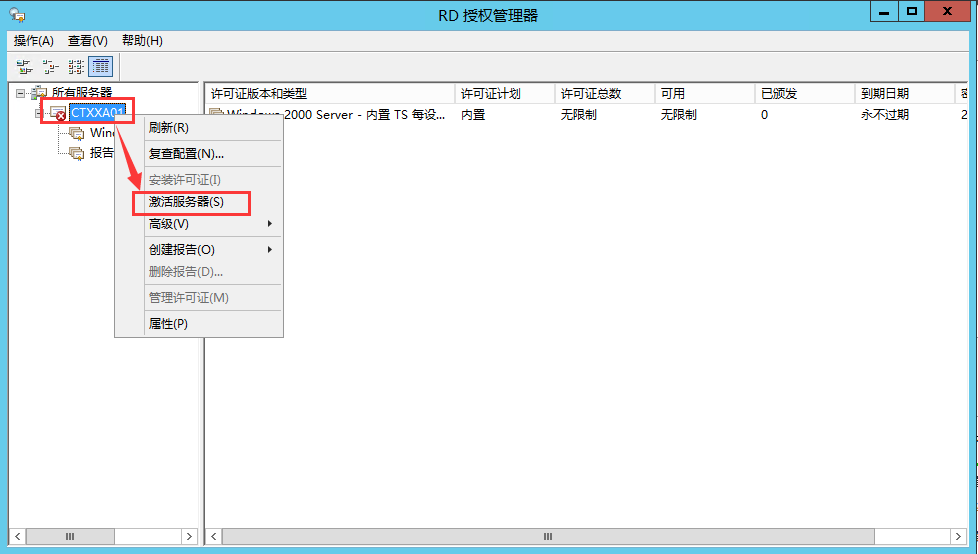This screenshot has height=554, width=978.
Task: Click the Win license node icon in tree
Action: pyautogui.click(x=76, y=133)
